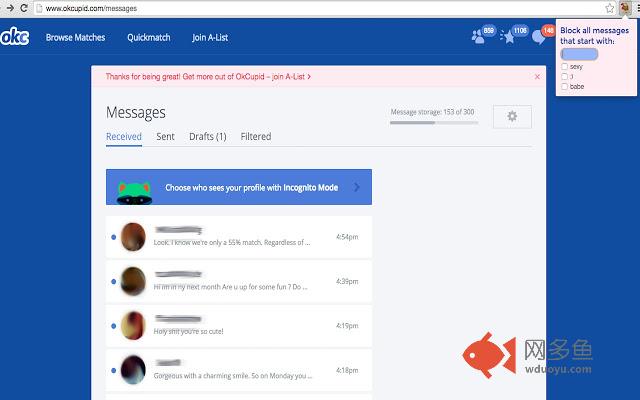Tick the 'babe' block checkbox
640x400 pixels.
coord(564,87)
